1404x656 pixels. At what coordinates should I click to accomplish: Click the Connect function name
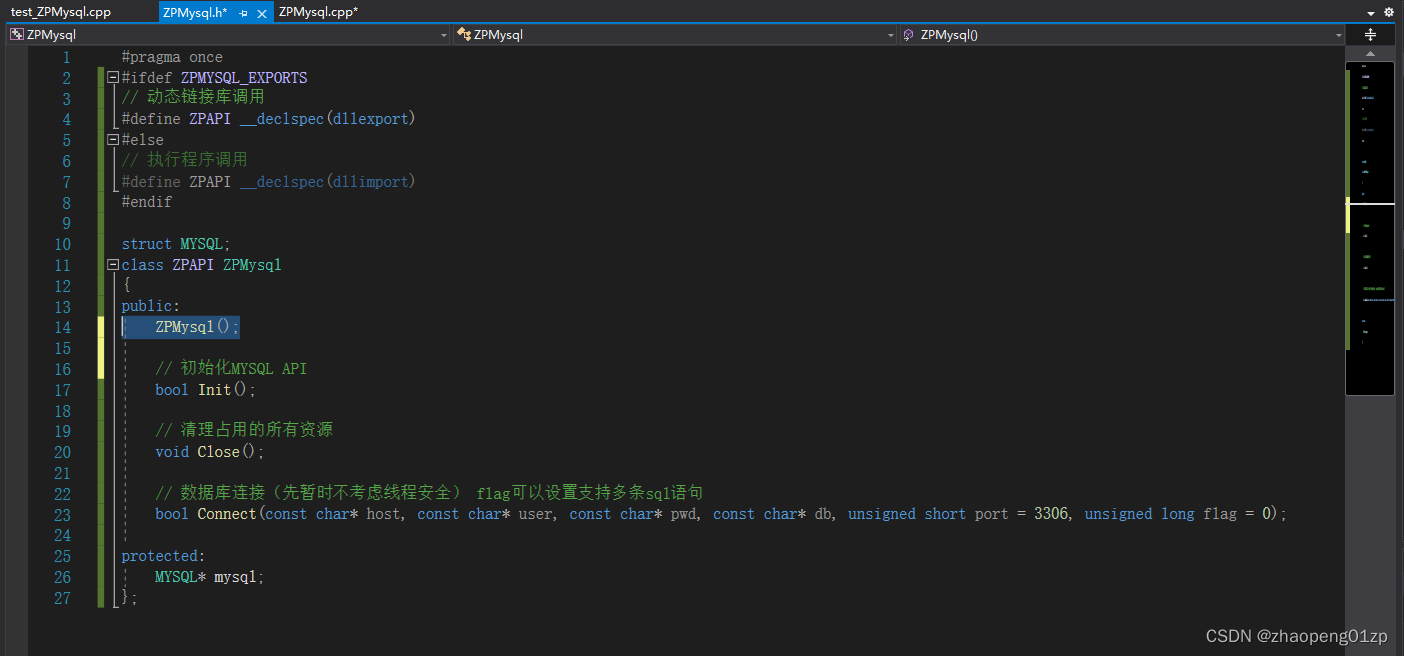click(x=226, y=514)
